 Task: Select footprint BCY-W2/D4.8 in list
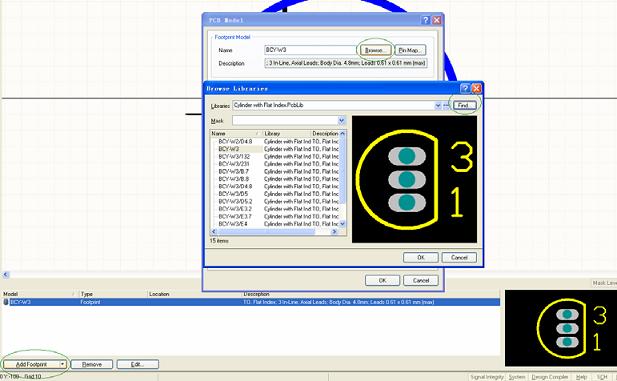click(235, 141)
